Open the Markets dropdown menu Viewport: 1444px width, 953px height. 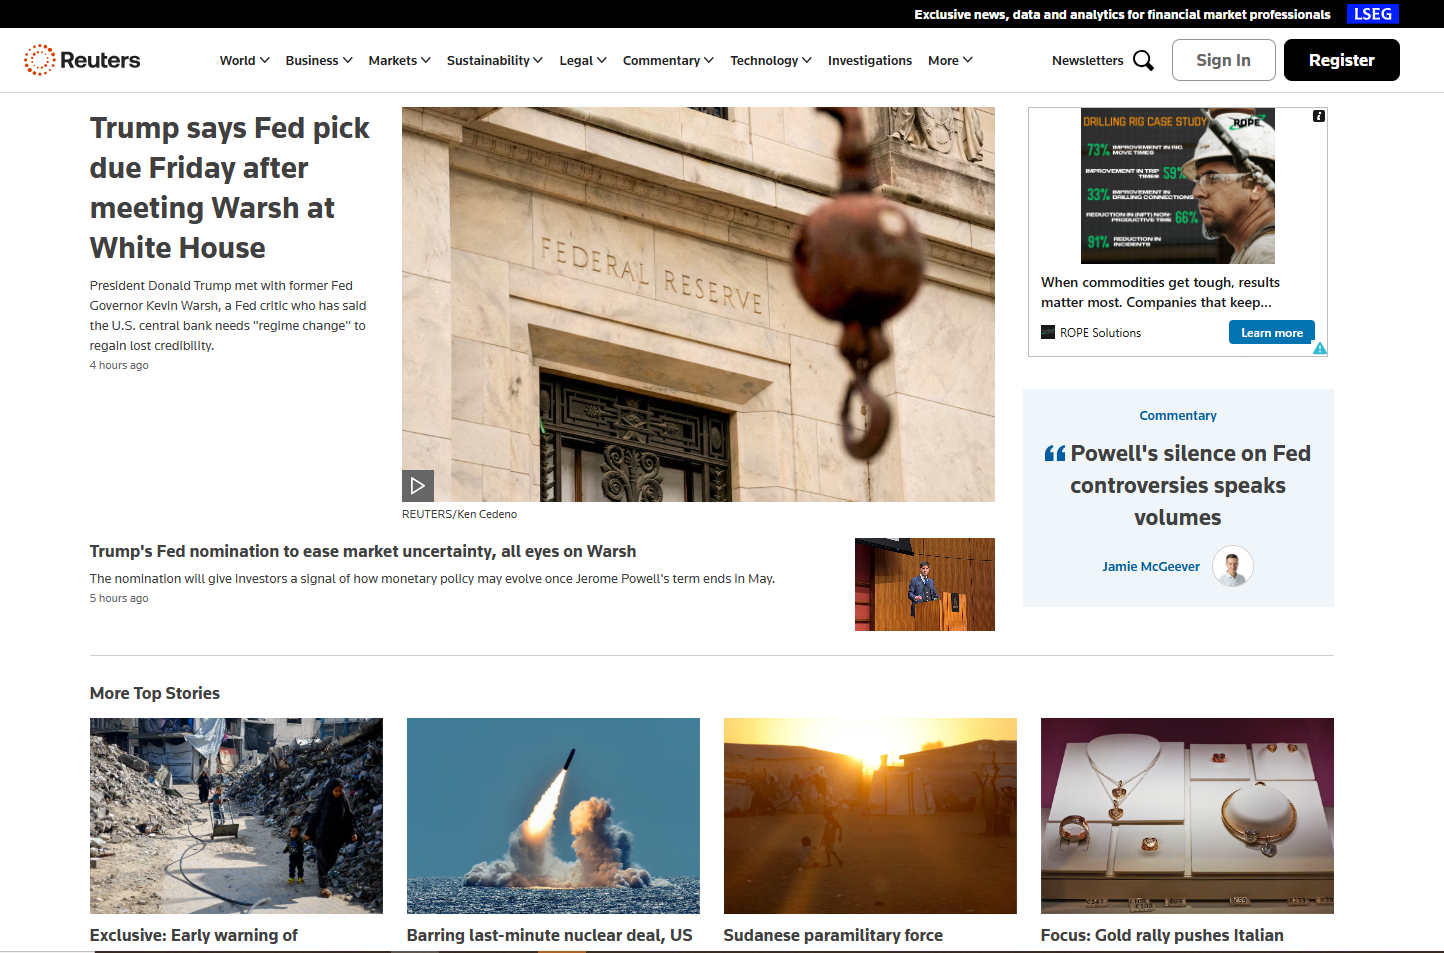coord(399,60)
